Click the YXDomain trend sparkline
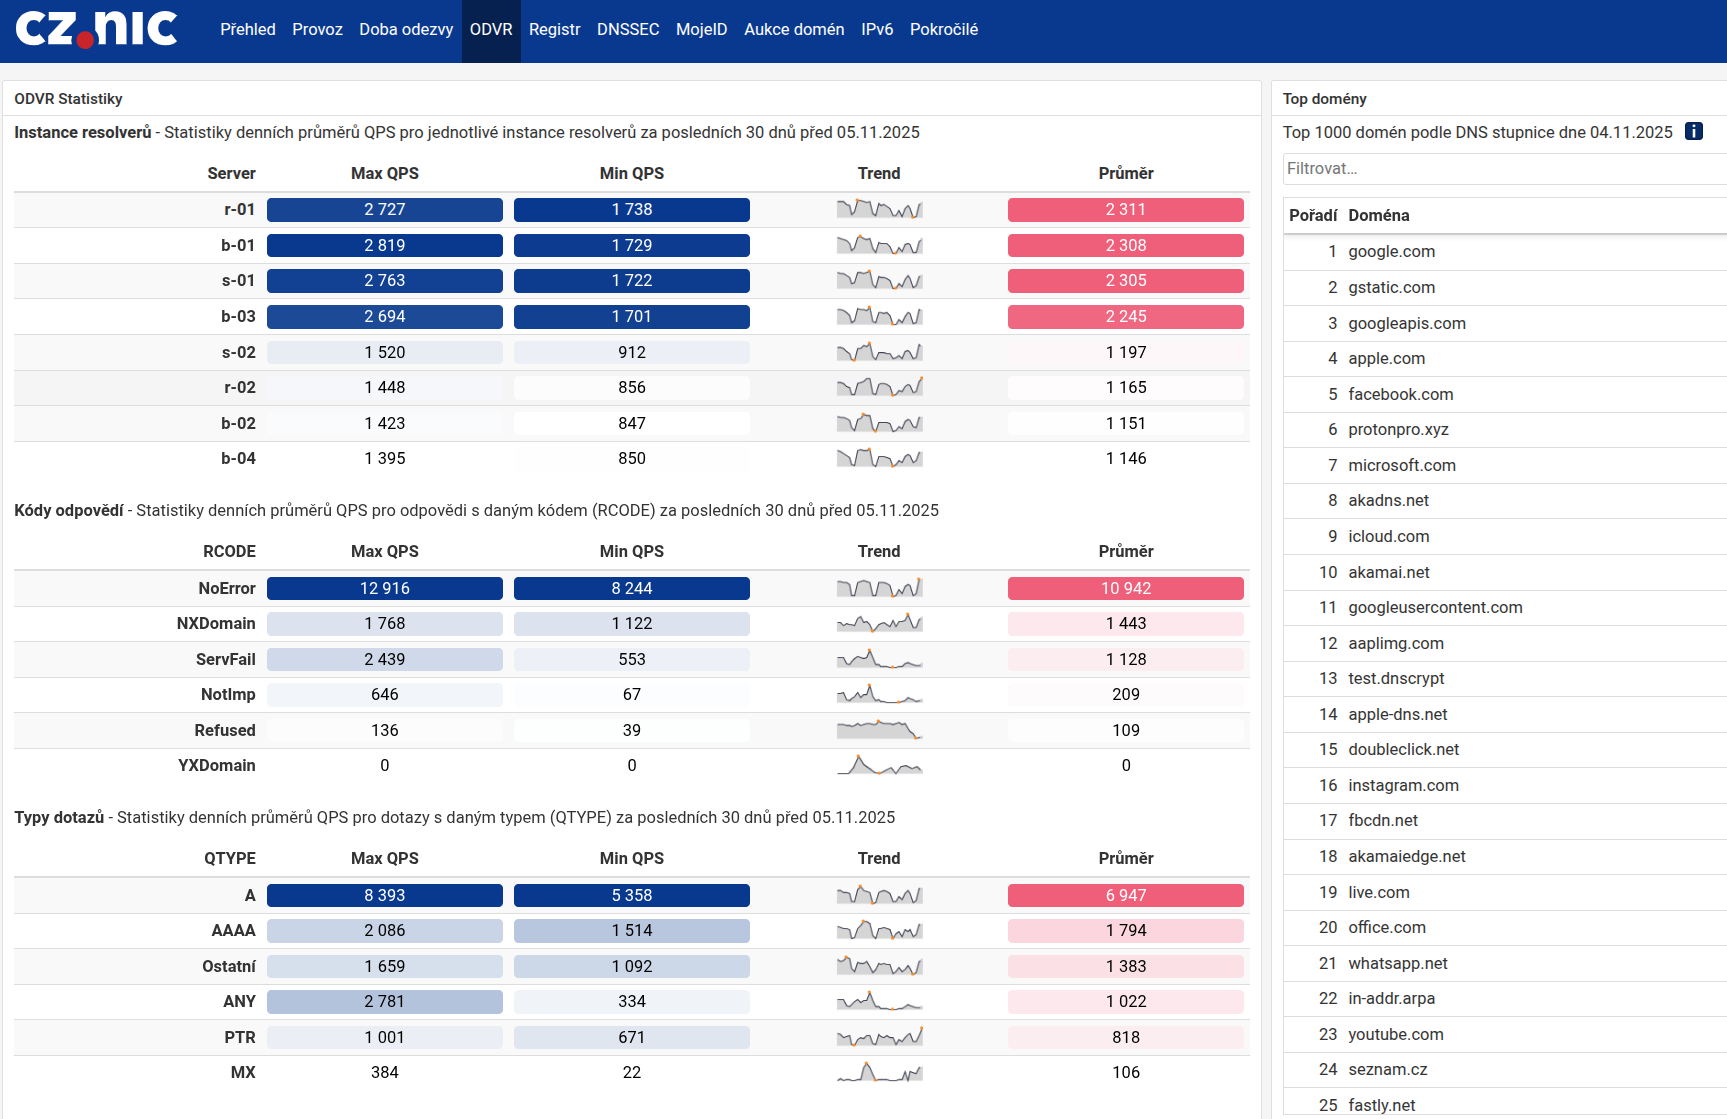Screen dimensions: 1727x1119 click(x=879, y=766)
